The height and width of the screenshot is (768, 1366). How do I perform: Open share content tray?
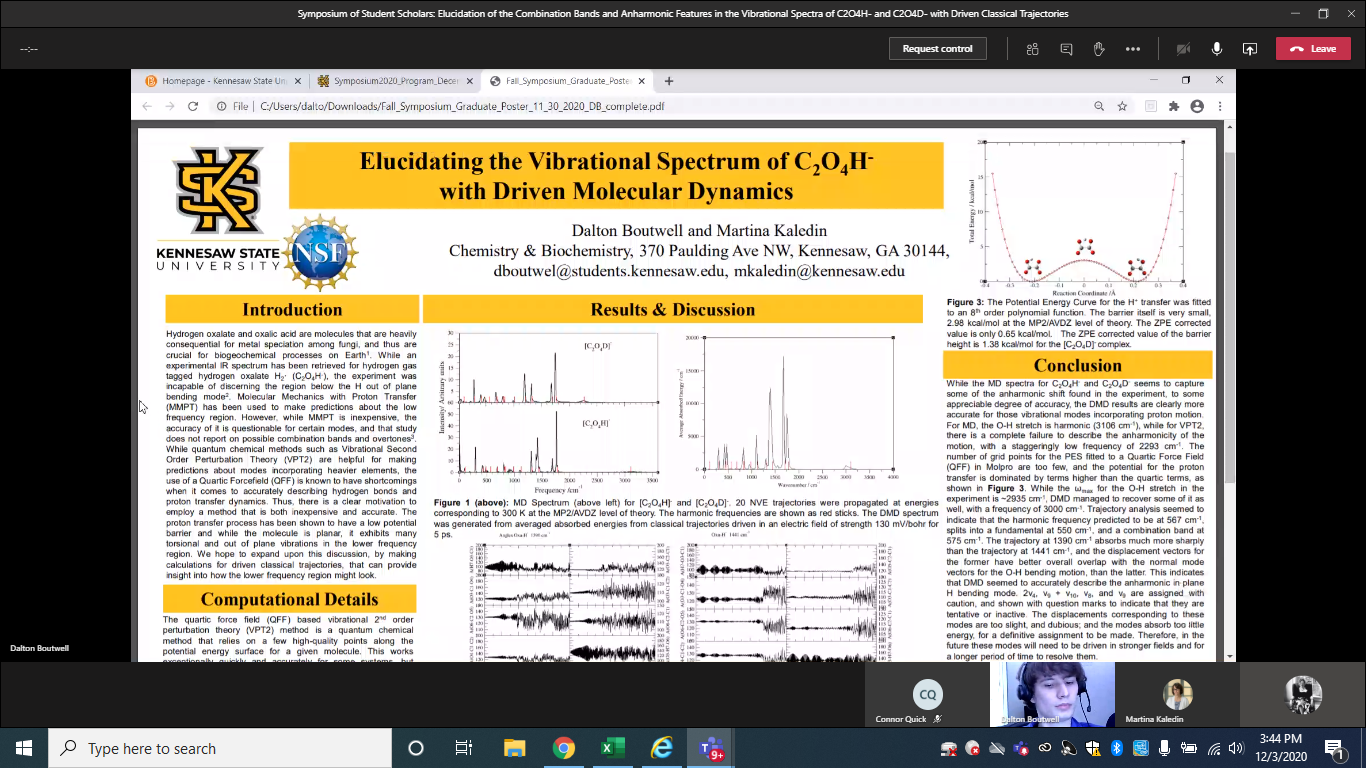point(1250,49)
